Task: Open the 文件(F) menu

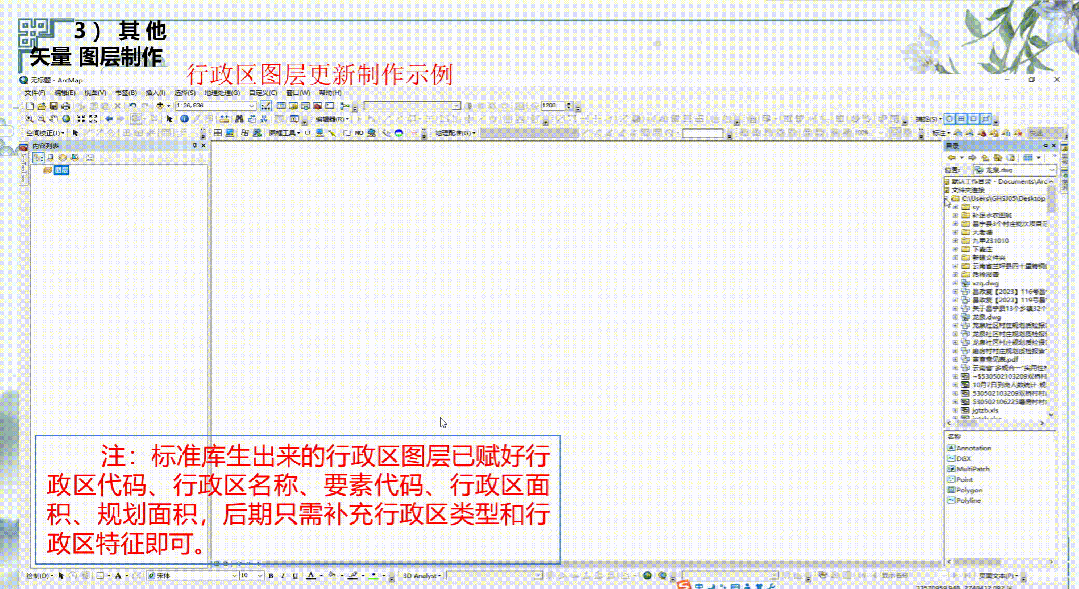Action: click(34, 93)
